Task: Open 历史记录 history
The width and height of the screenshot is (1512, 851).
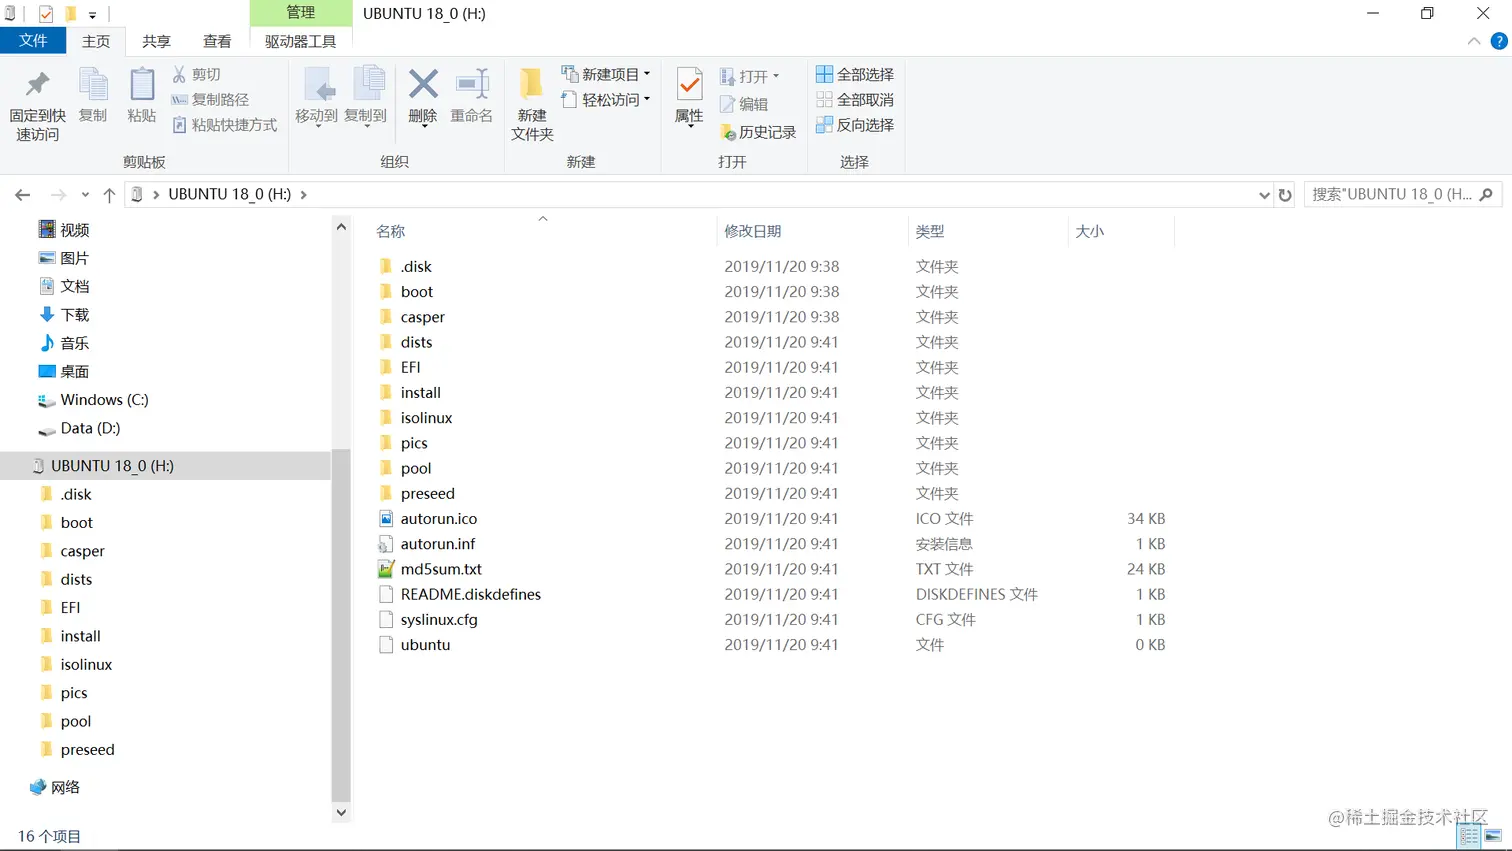Action: coord(758,132)
